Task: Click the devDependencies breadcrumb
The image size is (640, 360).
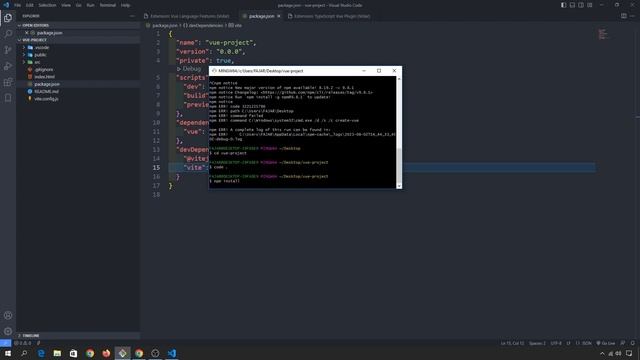Action: click(202, 25)
